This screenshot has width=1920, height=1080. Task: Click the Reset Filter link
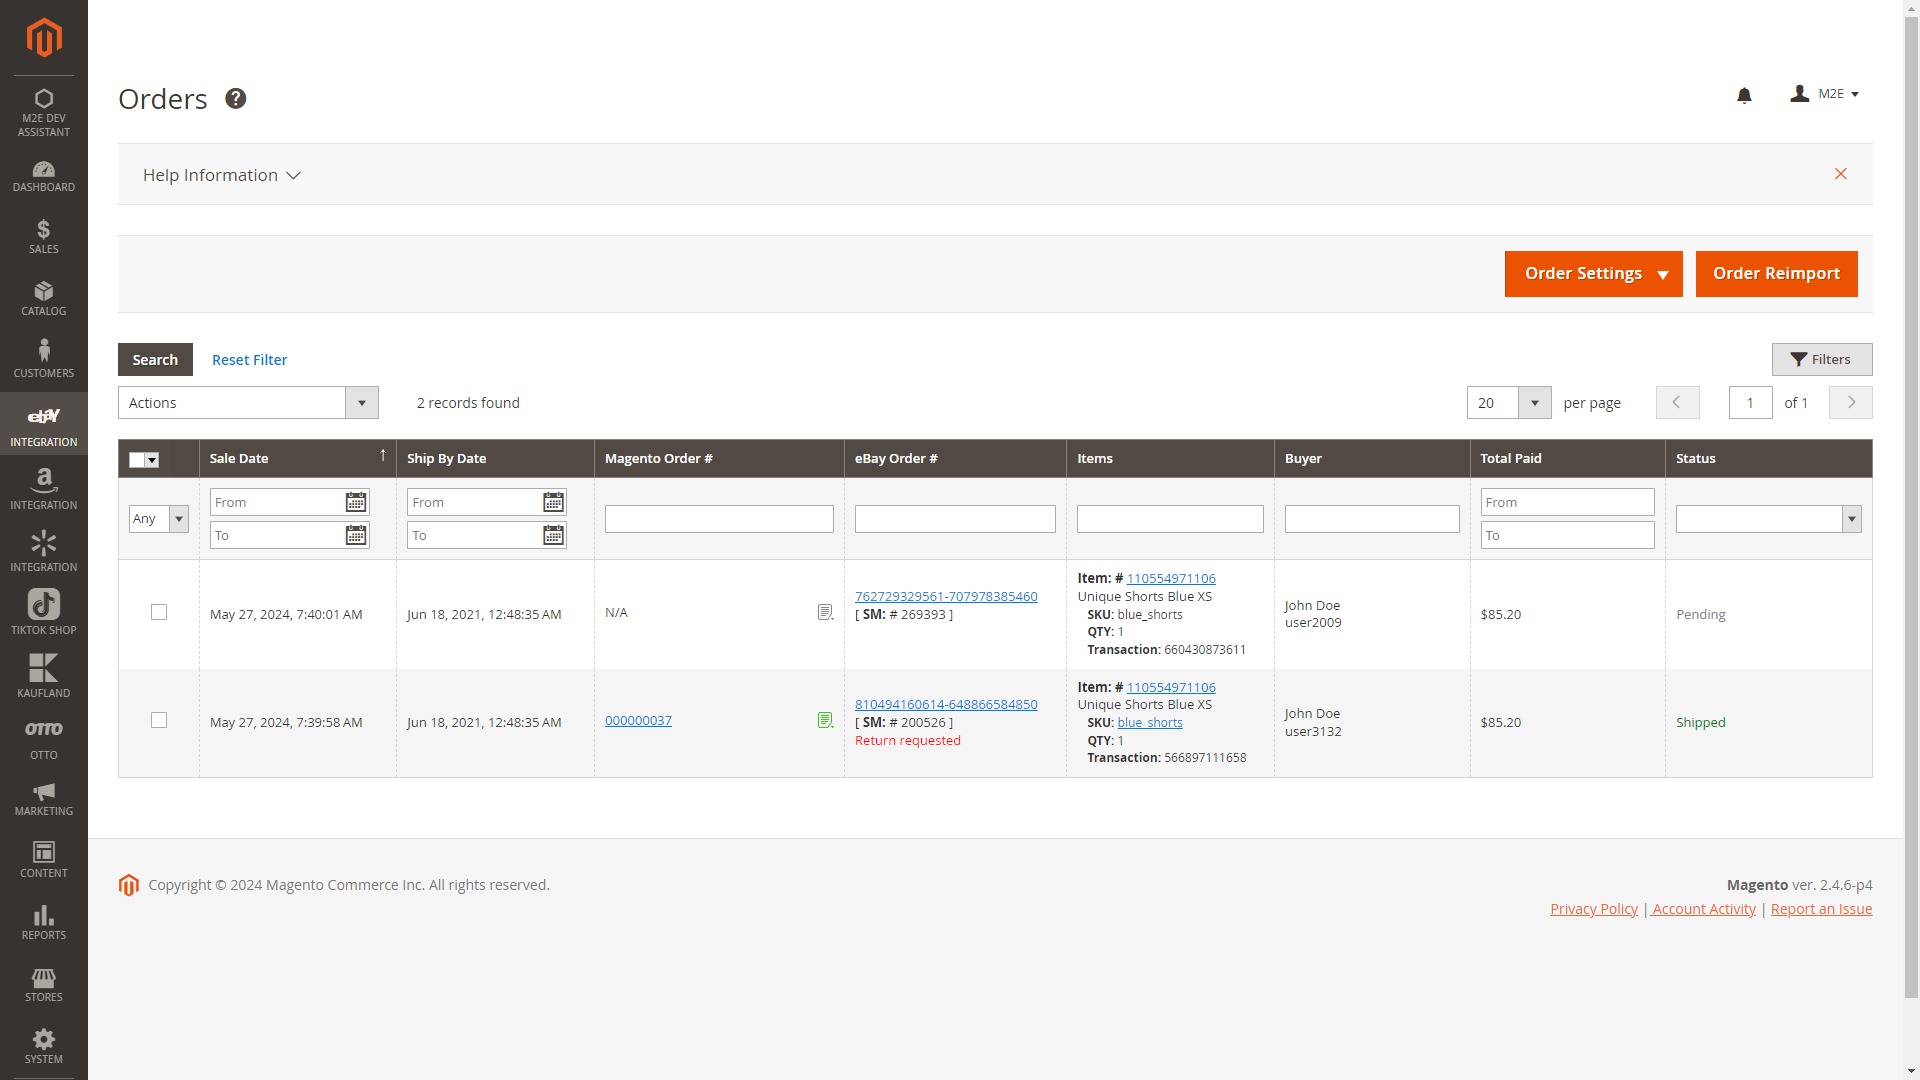click(x=249, y=360)
